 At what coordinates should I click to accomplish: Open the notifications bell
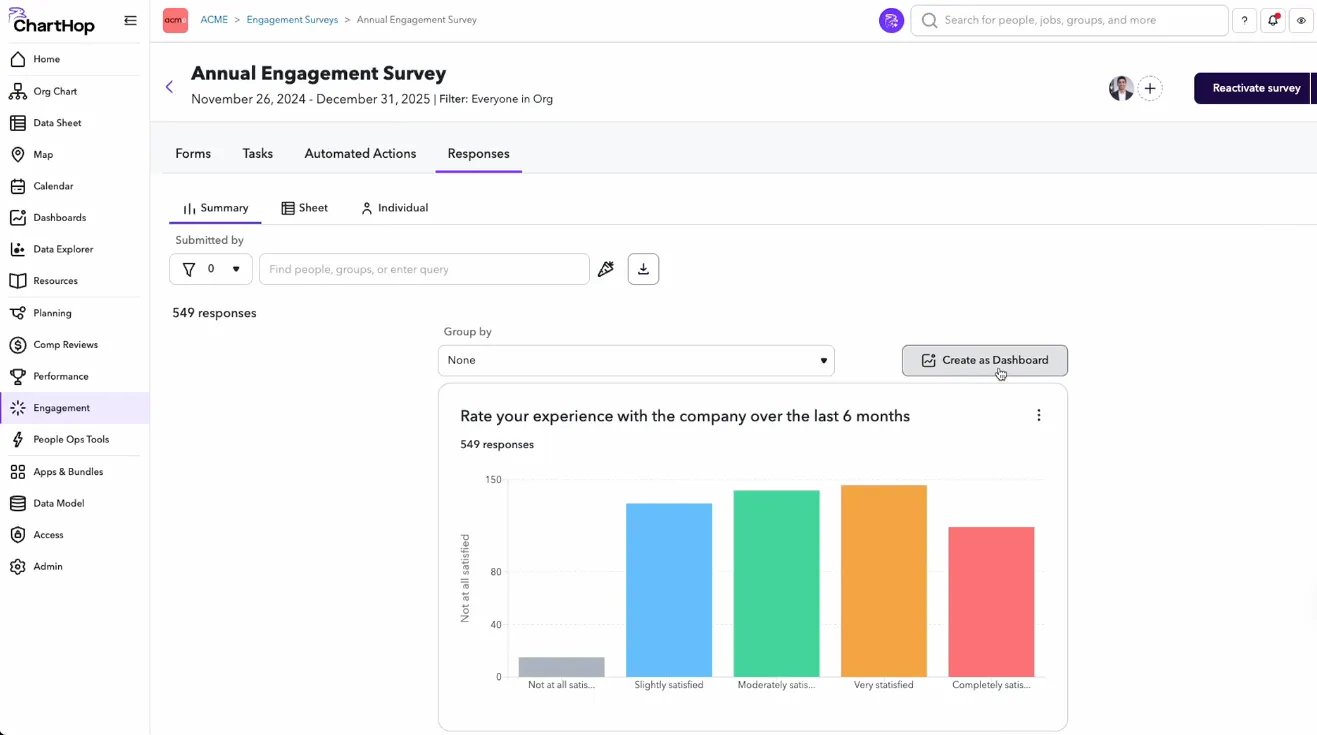[1273, 20]
